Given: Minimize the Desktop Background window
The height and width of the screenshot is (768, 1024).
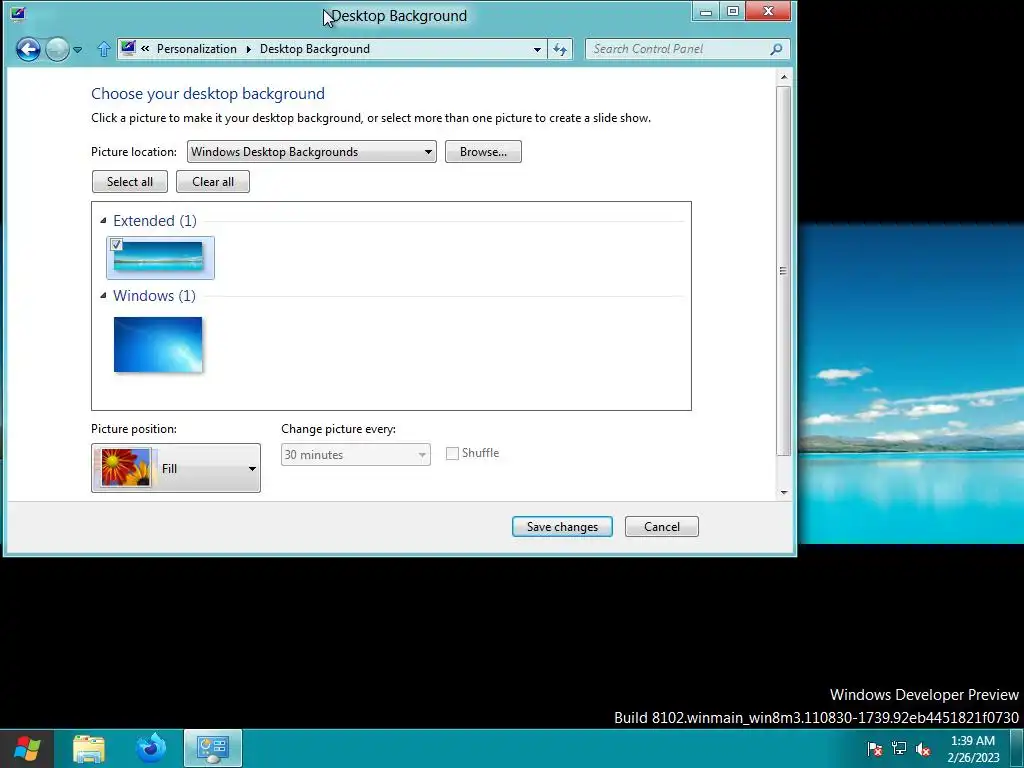Looking at the screenshot, I should pyautogui.click(x=706, y=12).
